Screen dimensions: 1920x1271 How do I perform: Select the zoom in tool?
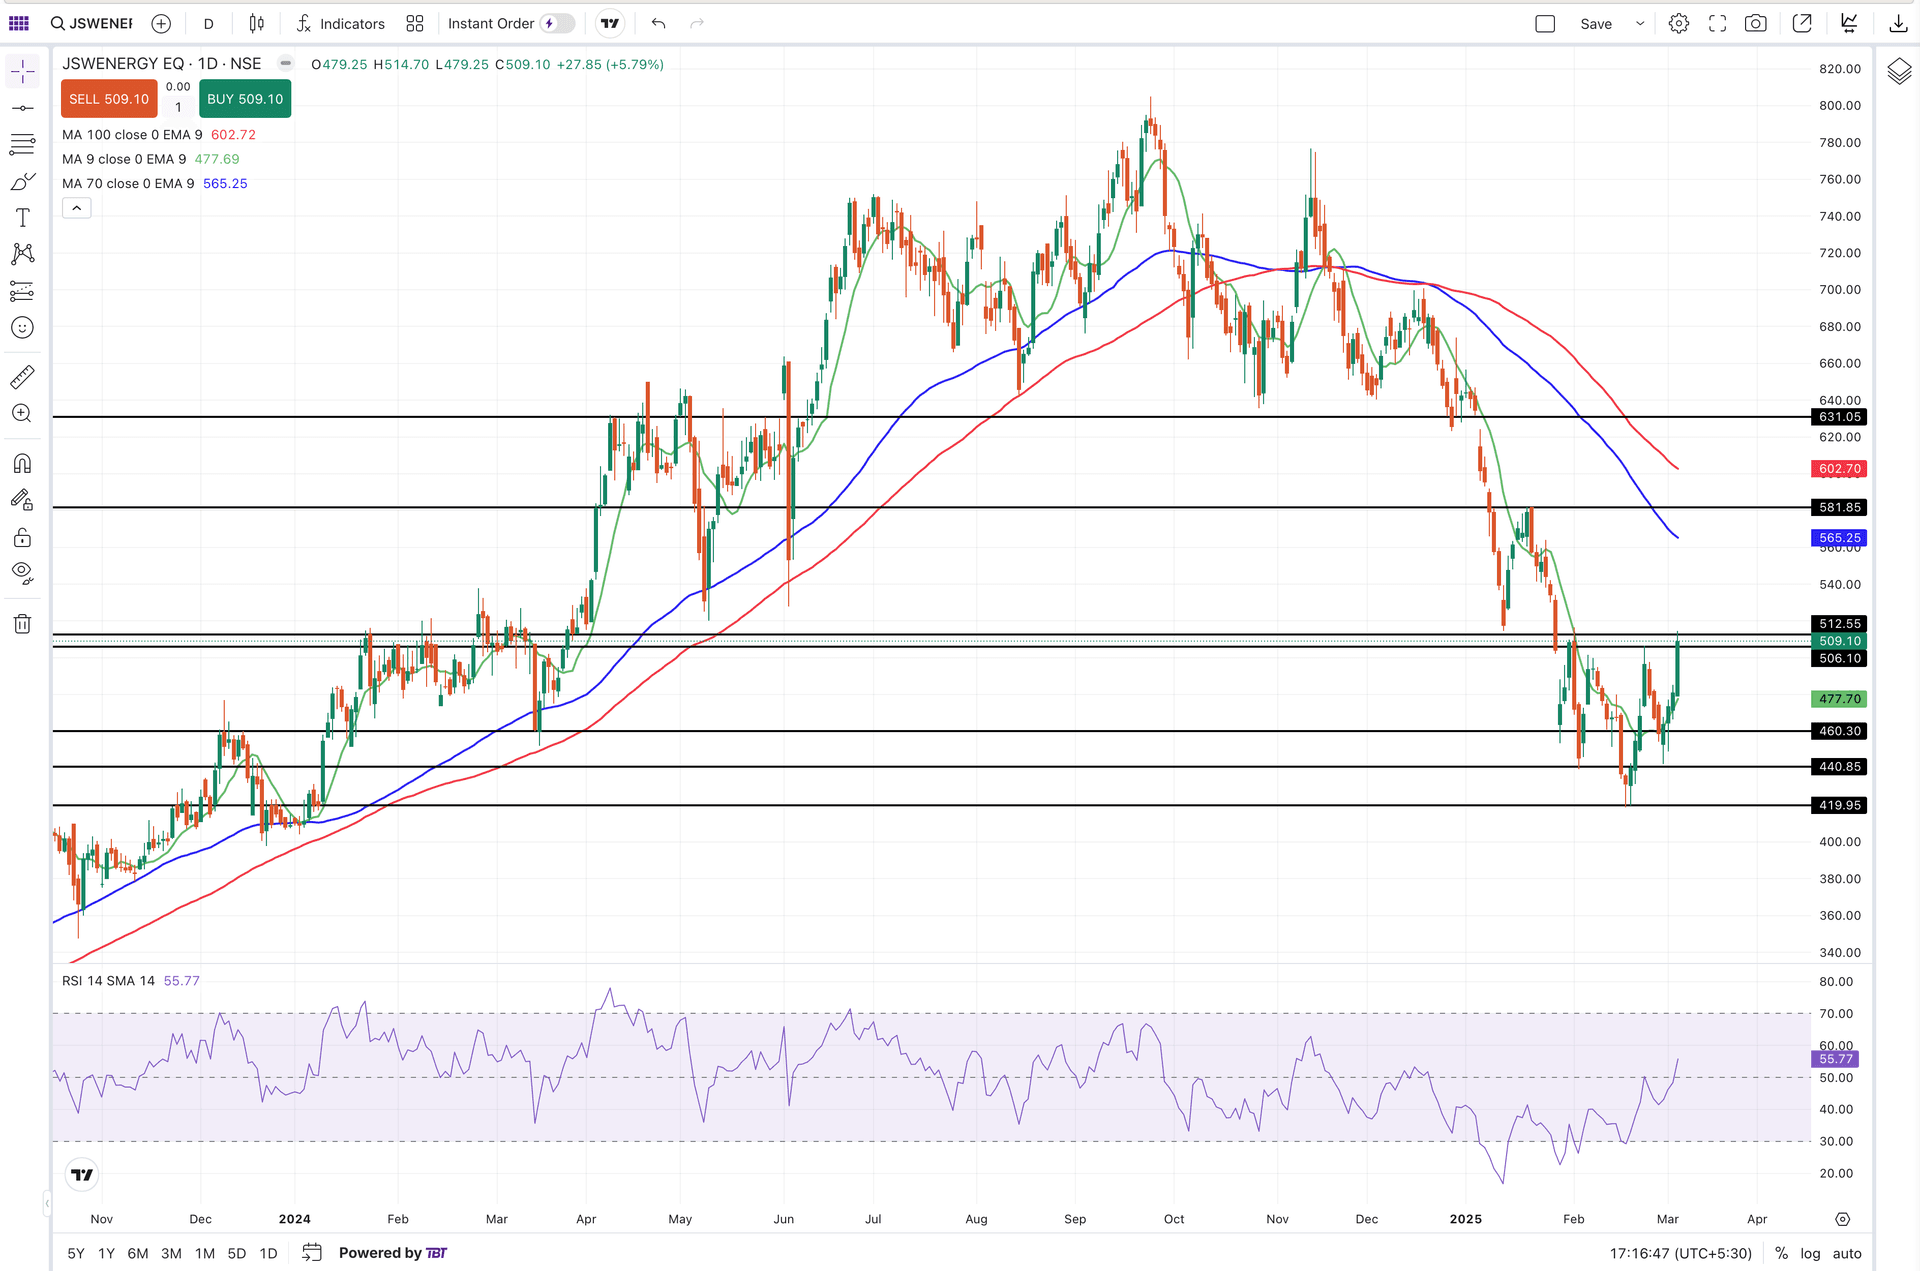pos(22,413)
